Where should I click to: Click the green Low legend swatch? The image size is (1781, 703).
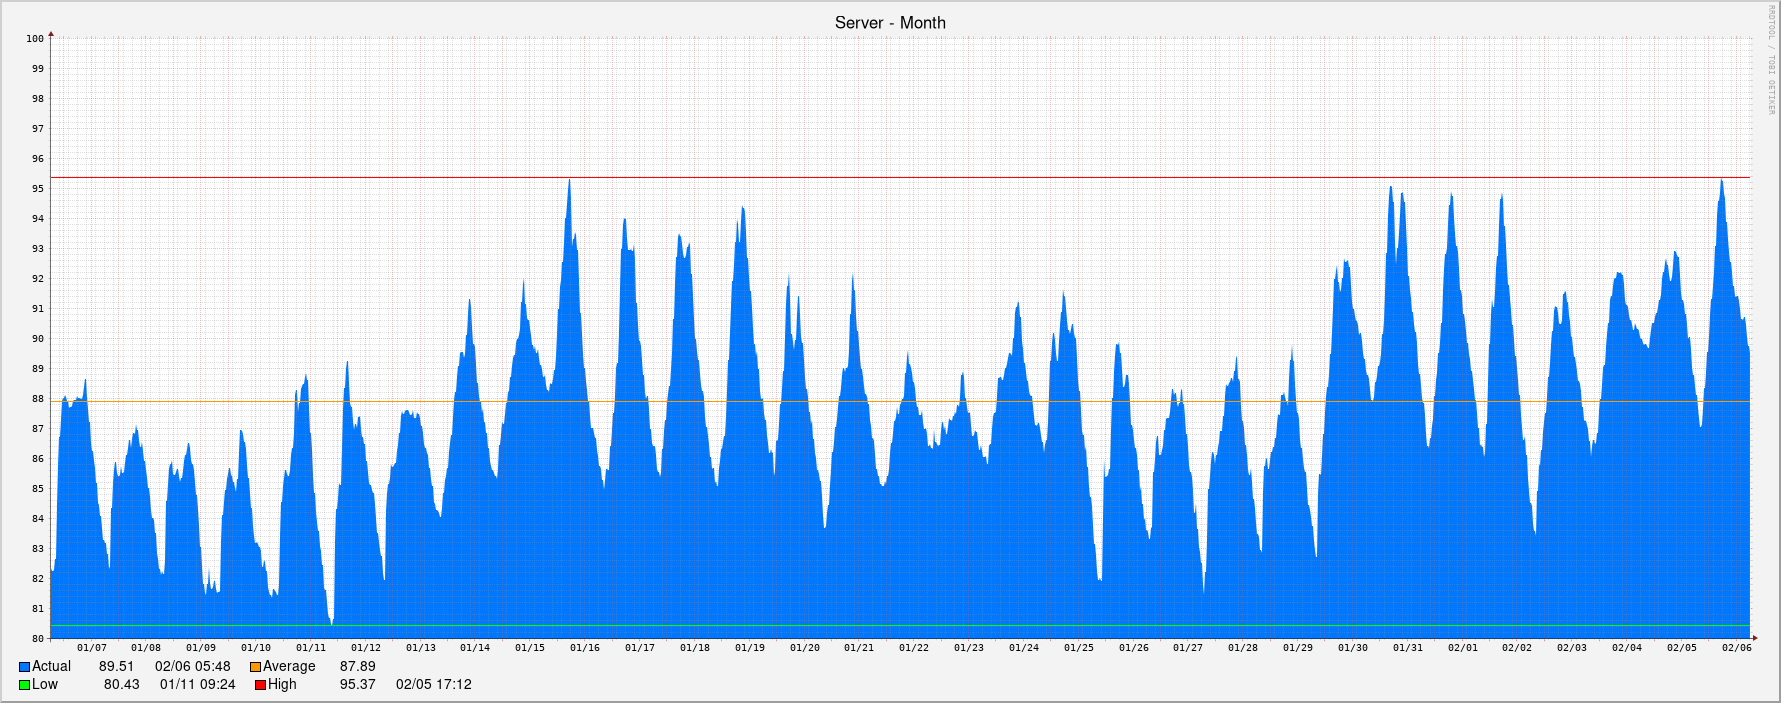24,685
